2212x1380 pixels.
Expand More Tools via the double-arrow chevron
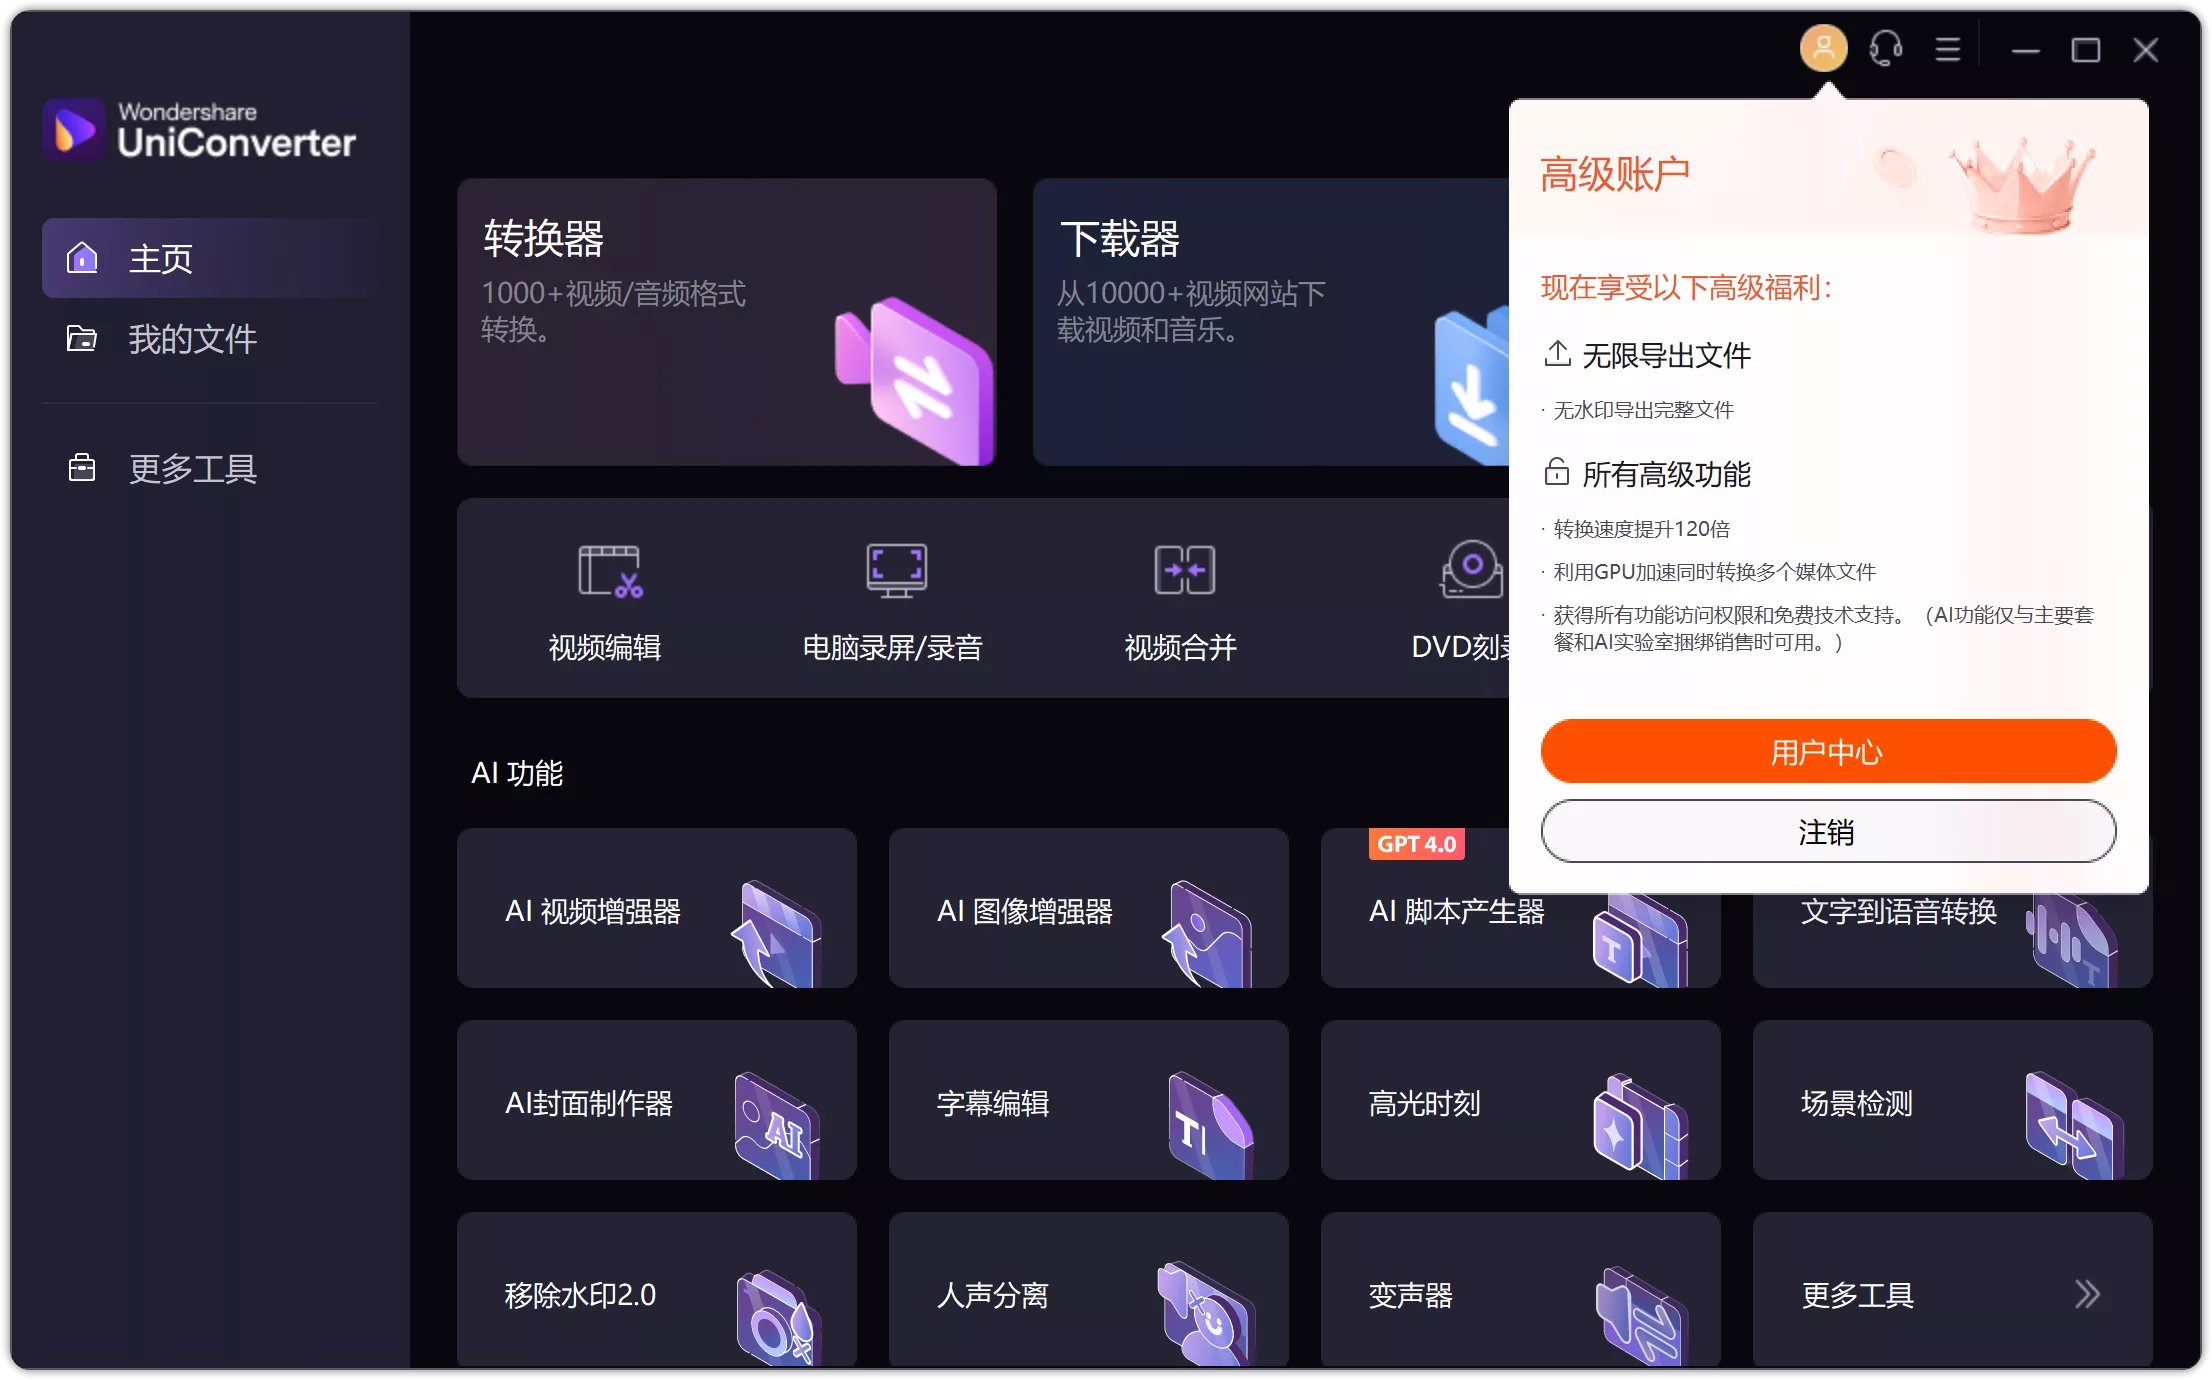2086,1293
